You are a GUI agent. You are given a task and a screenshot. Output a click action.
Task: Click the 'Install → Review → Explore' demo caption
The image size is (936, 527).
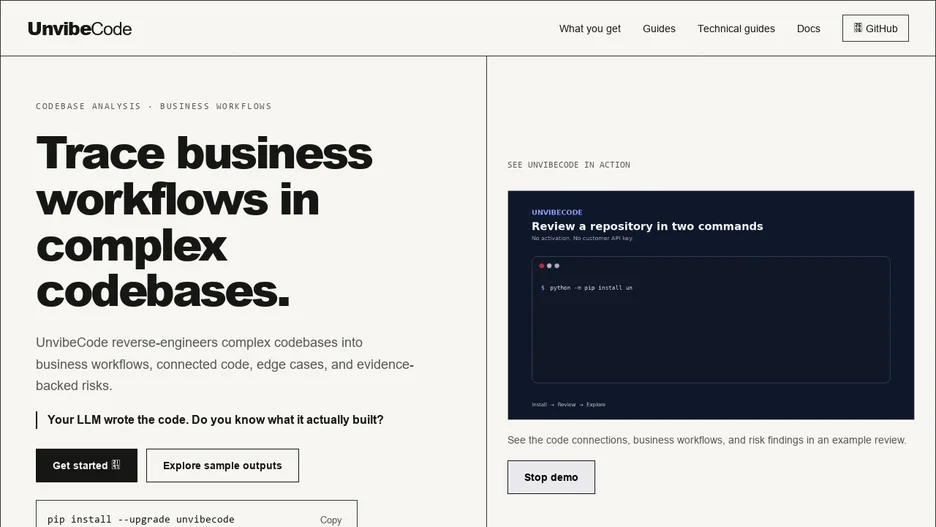coord(568,405)
